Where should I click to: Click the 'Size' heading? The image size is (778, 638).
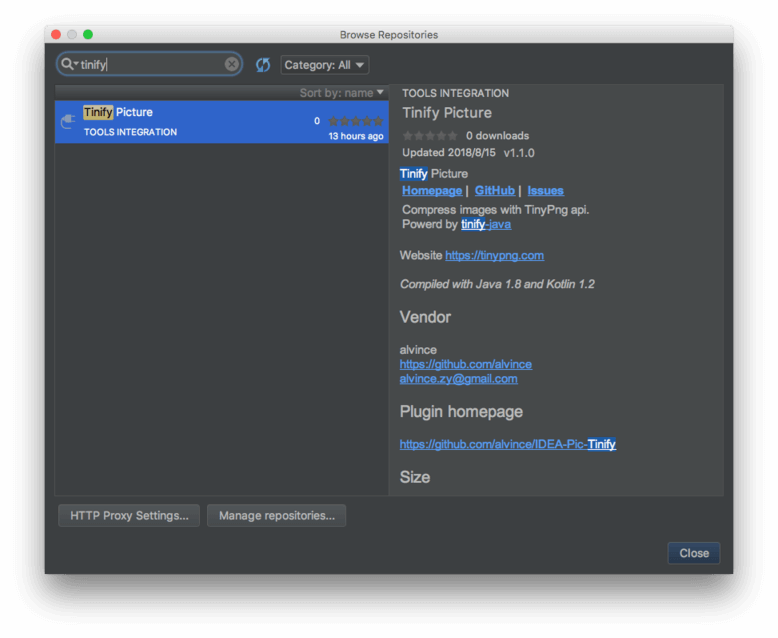(415, 477)
